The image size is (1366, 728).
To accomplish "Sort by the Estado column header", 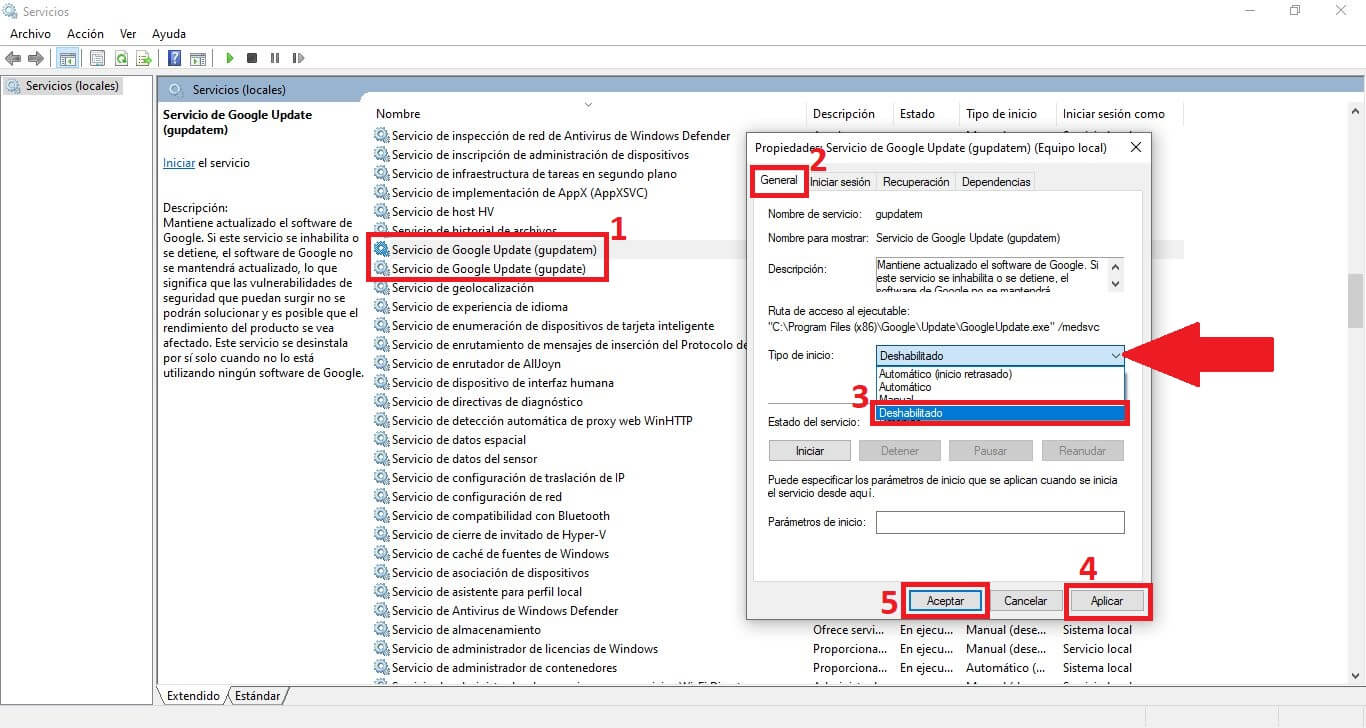I will pos(926,114).
